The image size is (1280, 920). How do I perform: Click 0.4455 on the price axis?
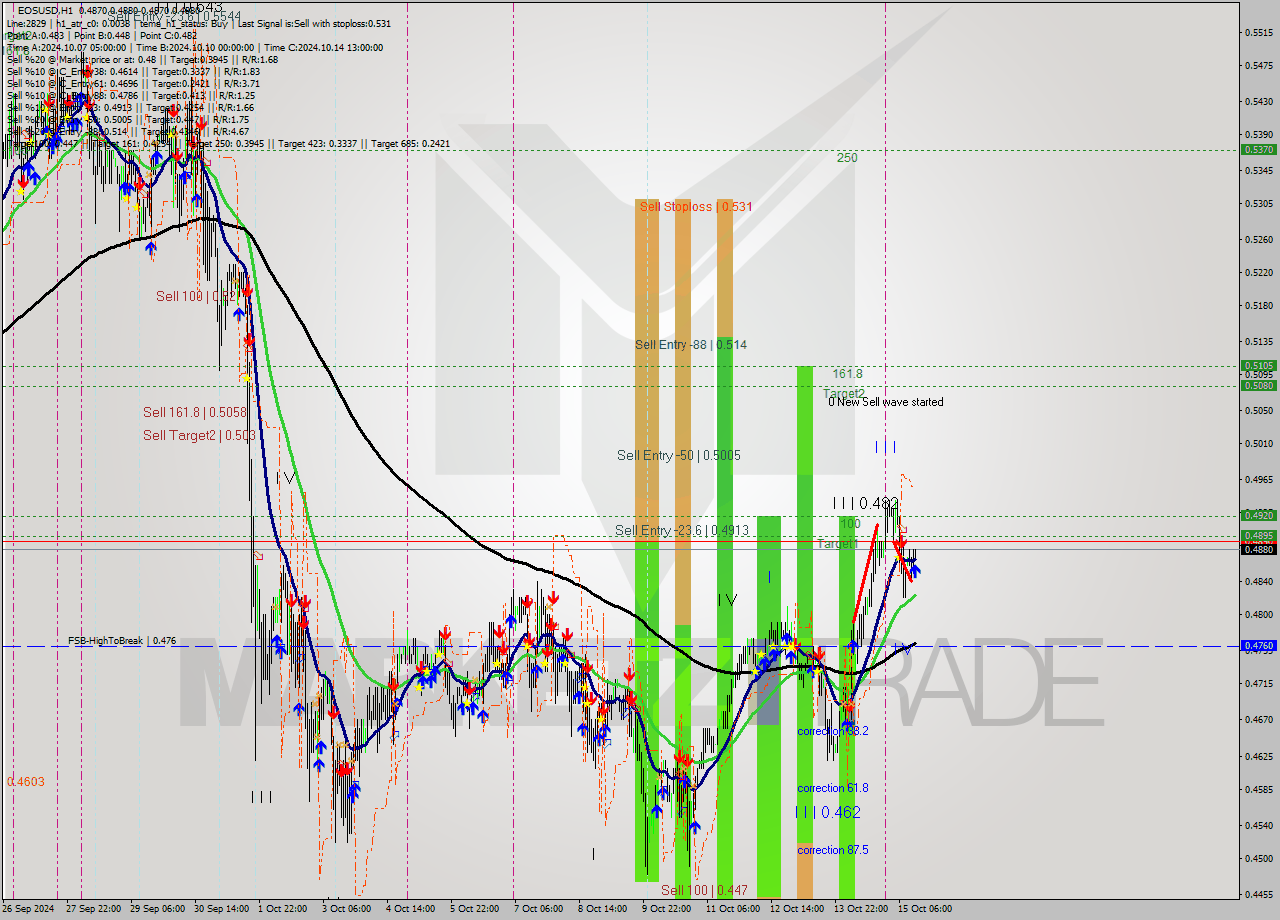pos(1258,894)
